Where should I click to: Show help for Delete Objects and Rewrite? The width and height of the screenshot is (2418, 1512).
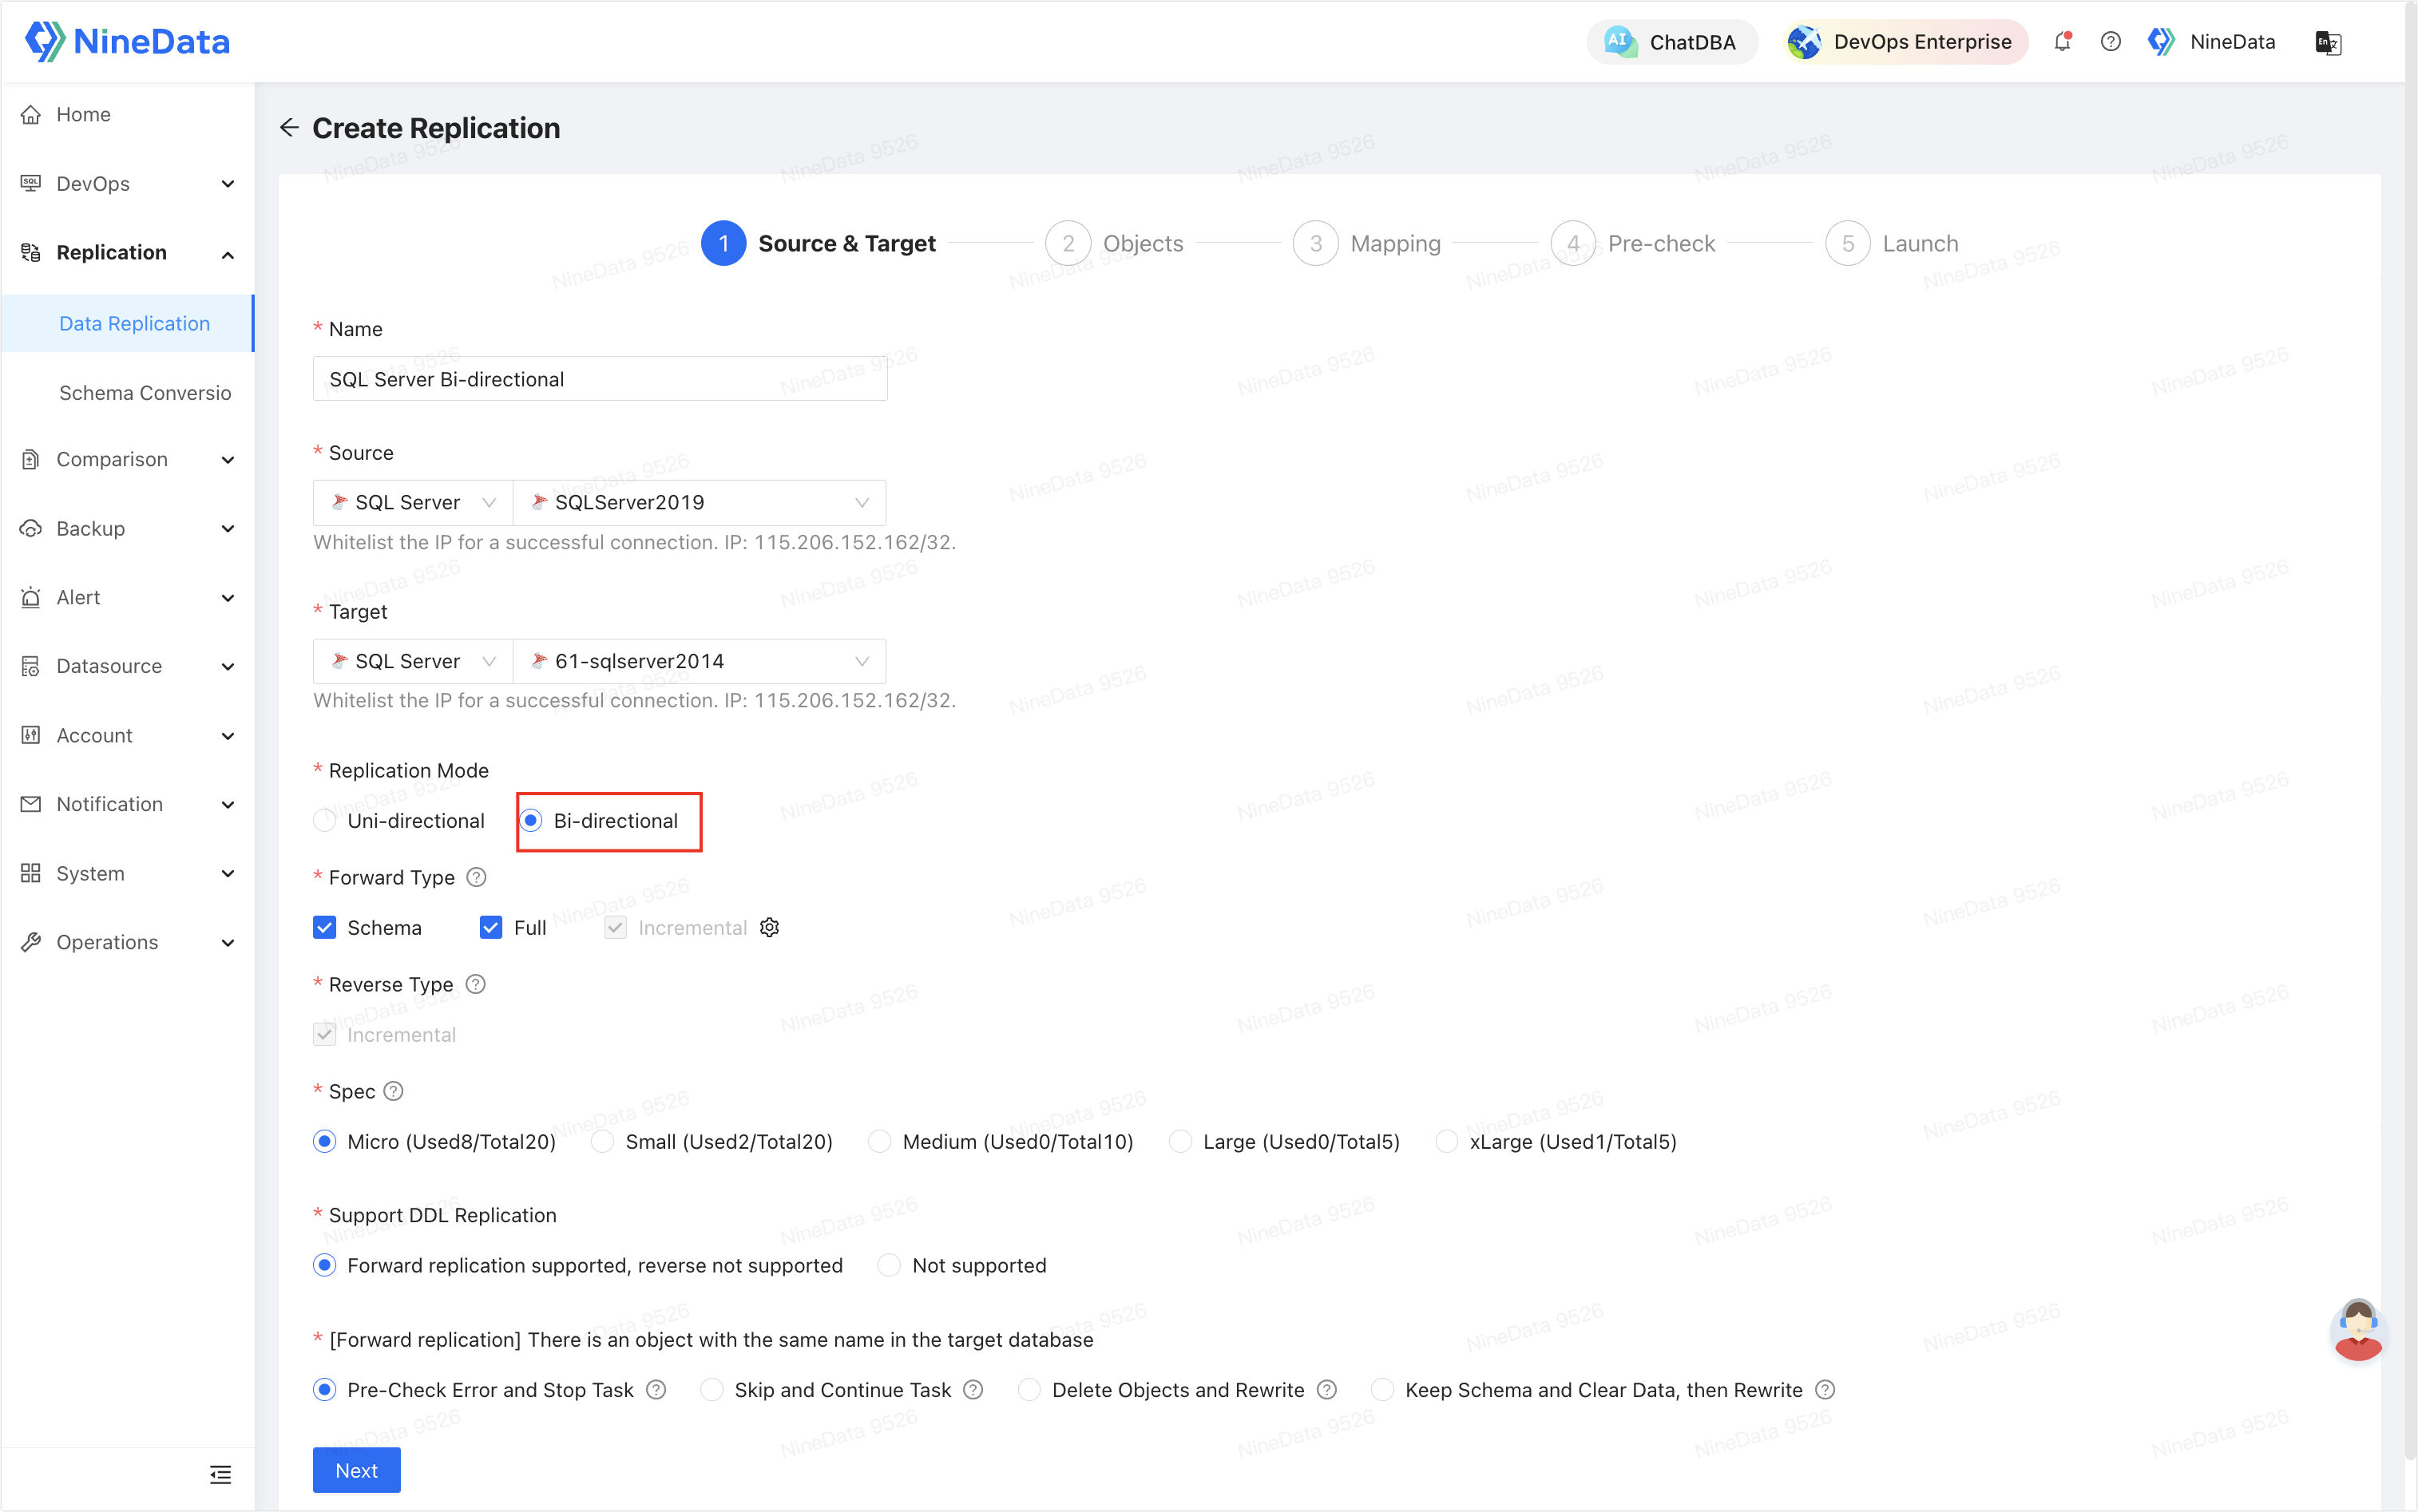tap(1327, 1391)
